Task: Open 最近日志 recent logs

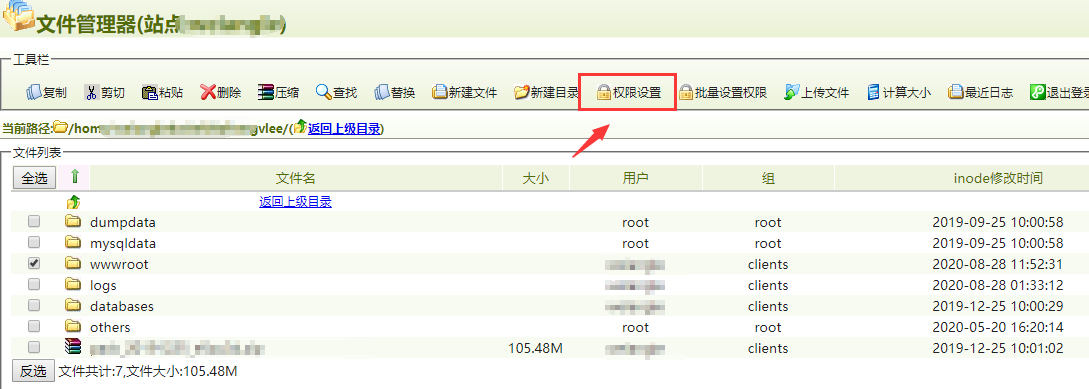Action: (981, 92)
